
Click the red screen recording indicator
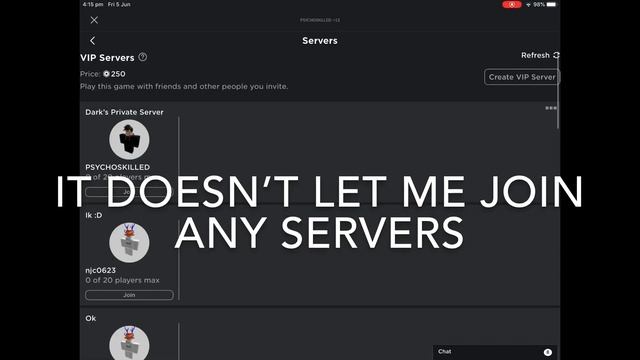[512, 4]
